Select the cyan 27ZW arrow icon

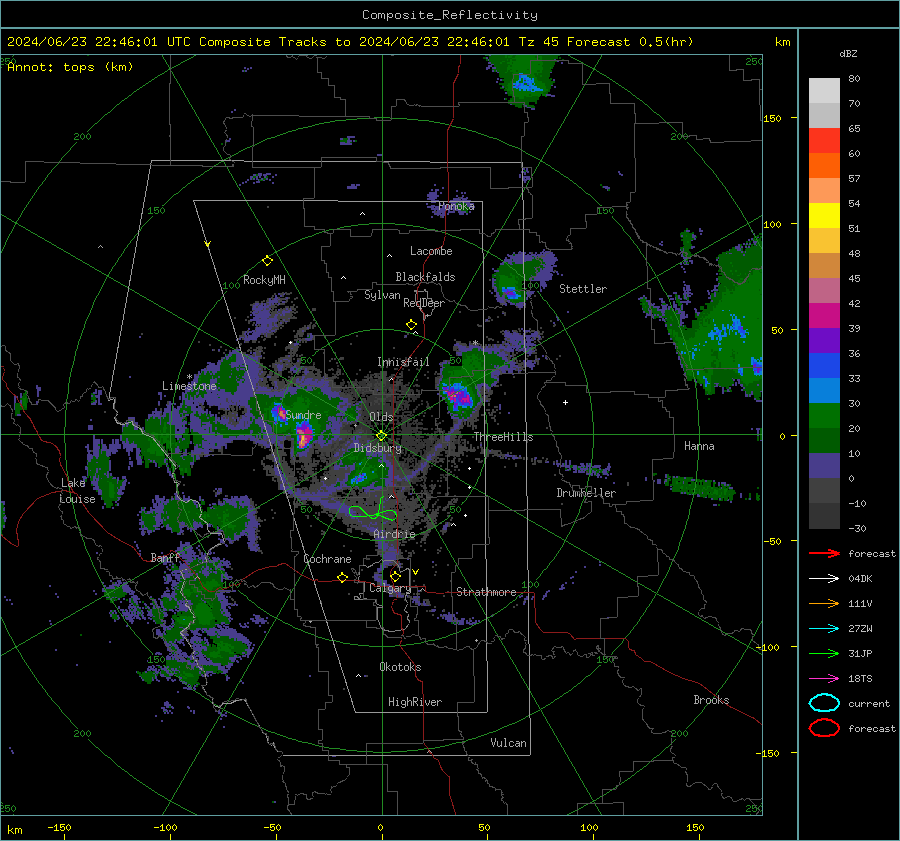tap(824, 629)
